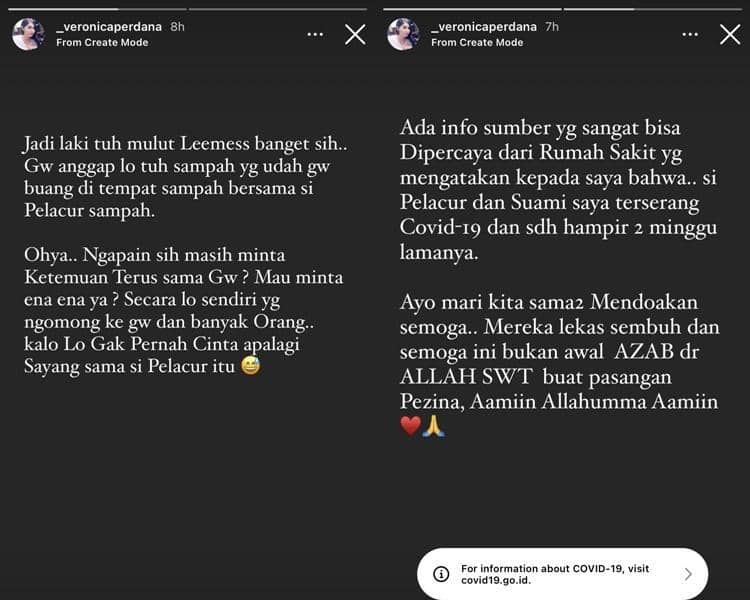Open the profile picture on left story
The width and height of the screenshot is (750, 600).
coord(28,34)
